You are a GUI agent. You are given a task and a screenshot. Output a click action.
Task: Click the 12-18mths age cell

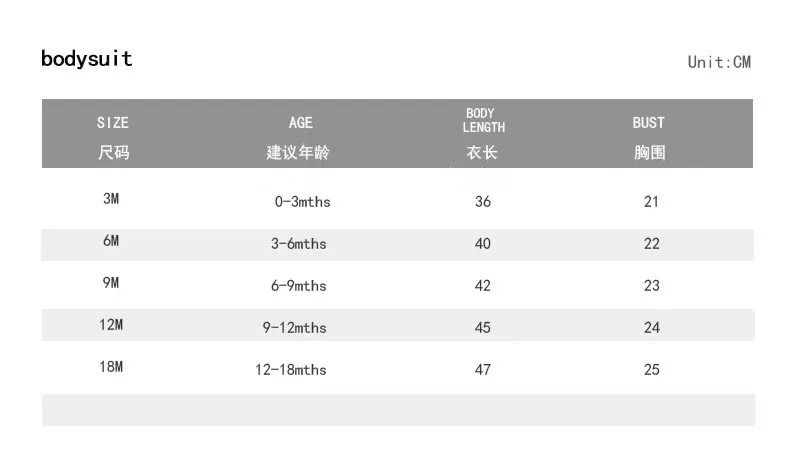291,369
